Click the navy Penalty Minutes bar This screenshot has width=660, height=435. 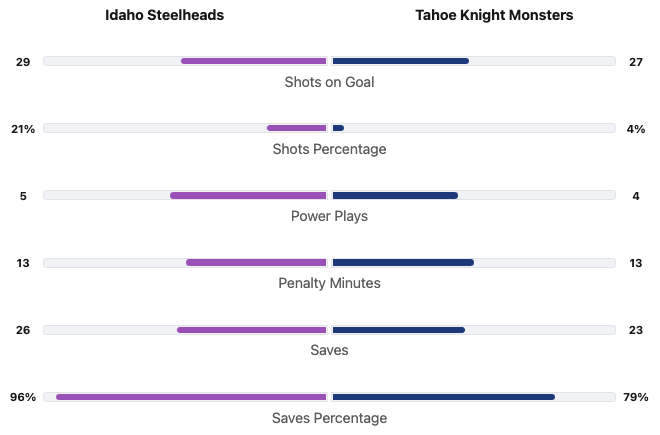coord(403,263)
